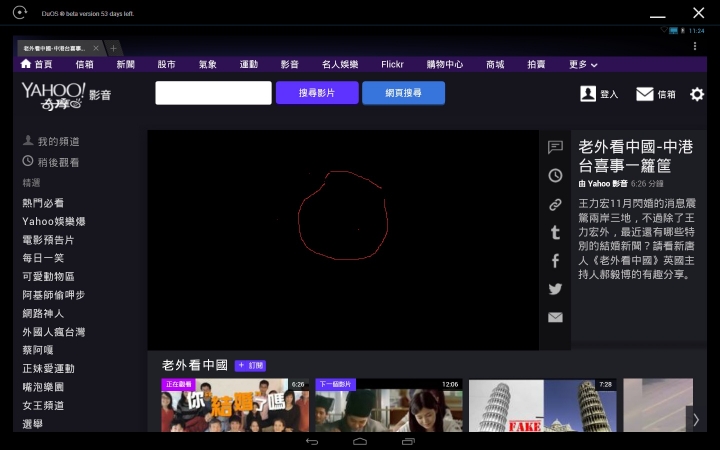
Task: Open 拍賣 in the nav bar
Action: tap(536, 64)
